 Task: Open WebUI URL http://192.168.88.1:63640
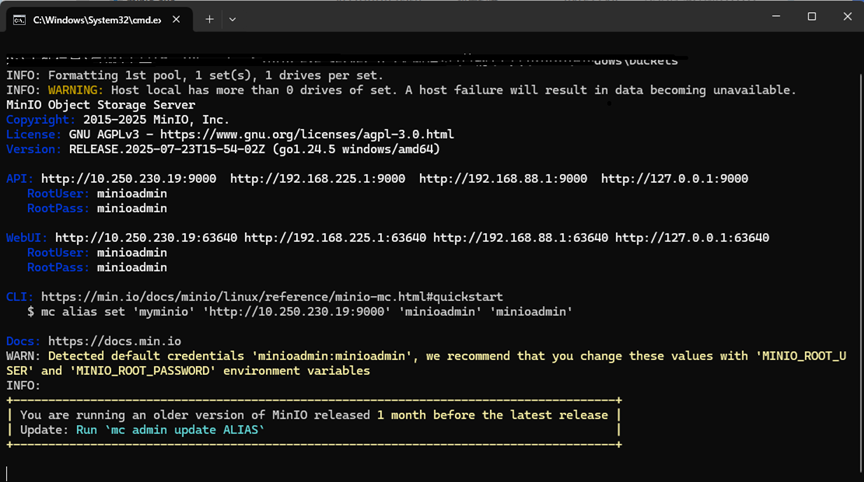pyautogui.click(x=521, y=237)
